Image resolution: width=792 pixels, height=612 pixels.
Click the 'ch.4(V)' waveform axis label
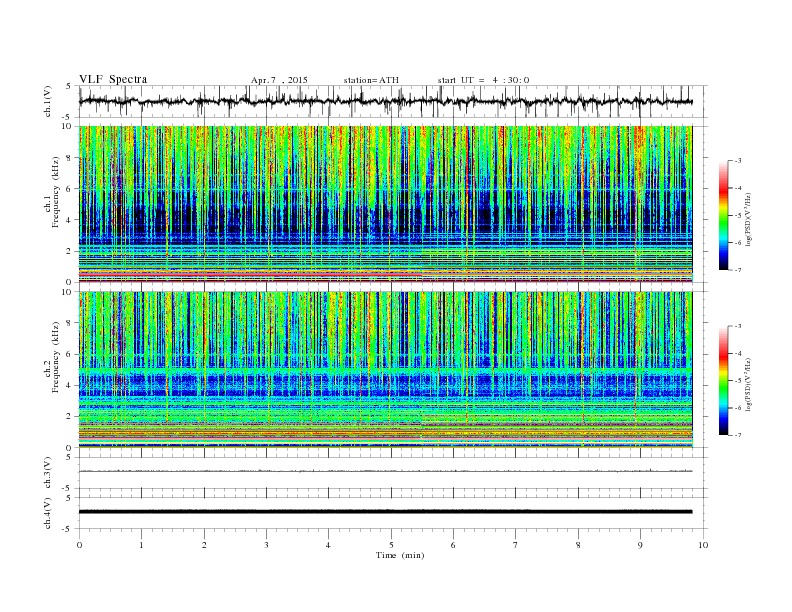(x=47, y=513)
